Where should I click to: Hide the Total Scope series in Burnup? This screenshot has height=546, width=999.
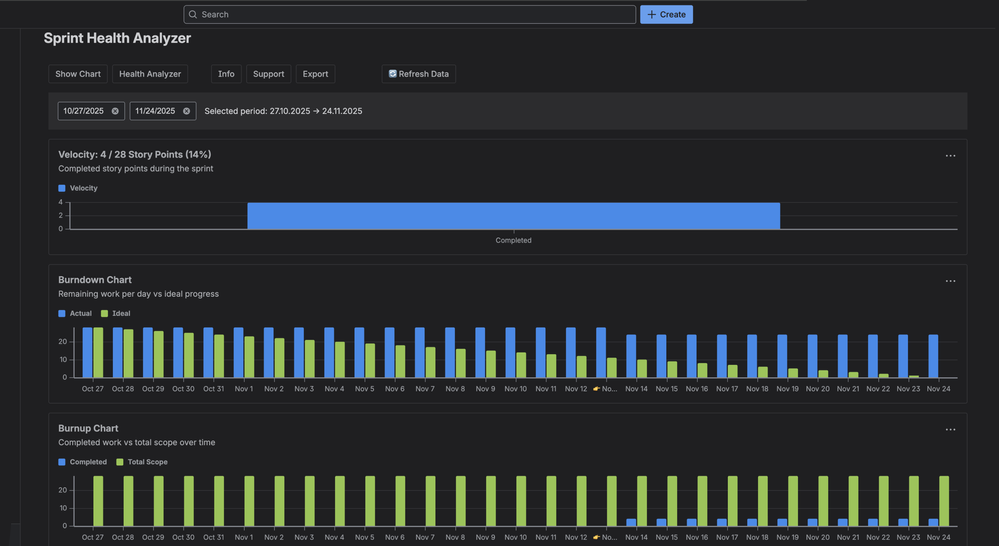coord(141,462)
